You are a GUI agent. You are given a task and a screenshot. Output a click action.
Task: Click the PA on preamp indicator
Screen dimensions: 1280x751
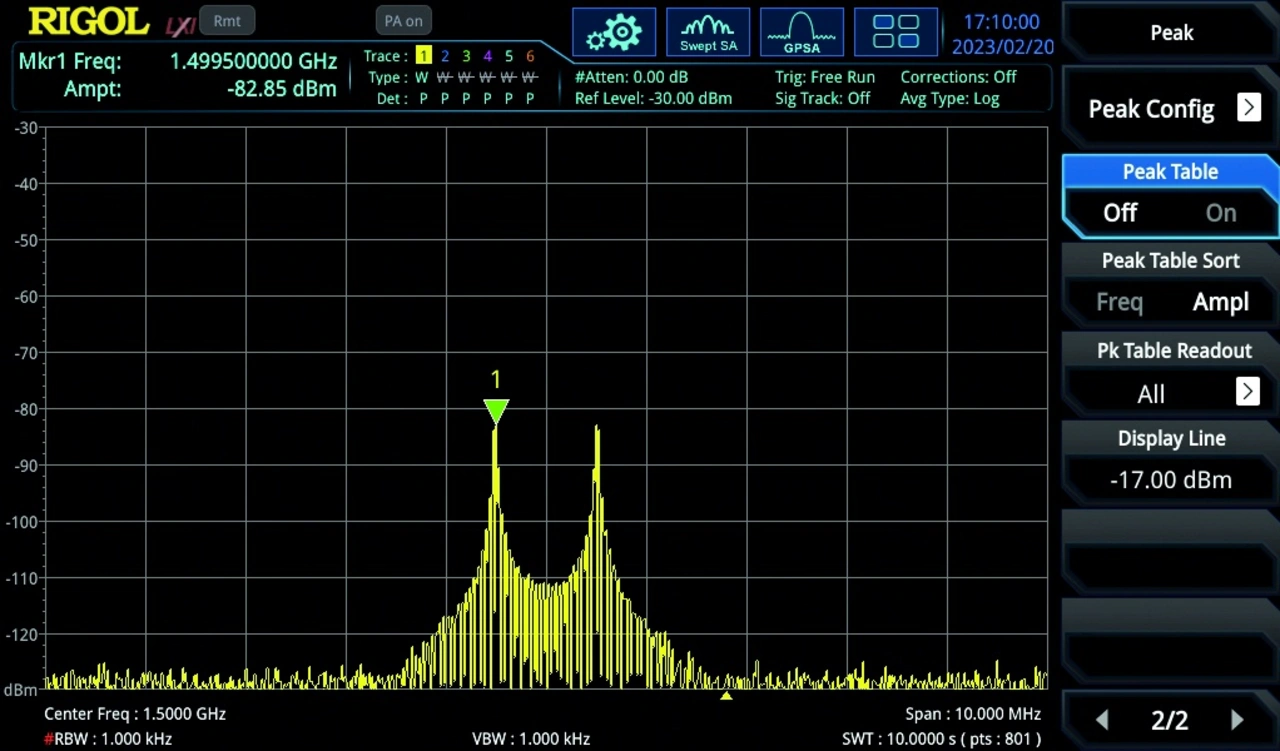pyautogui.click(x=403, y=21)
